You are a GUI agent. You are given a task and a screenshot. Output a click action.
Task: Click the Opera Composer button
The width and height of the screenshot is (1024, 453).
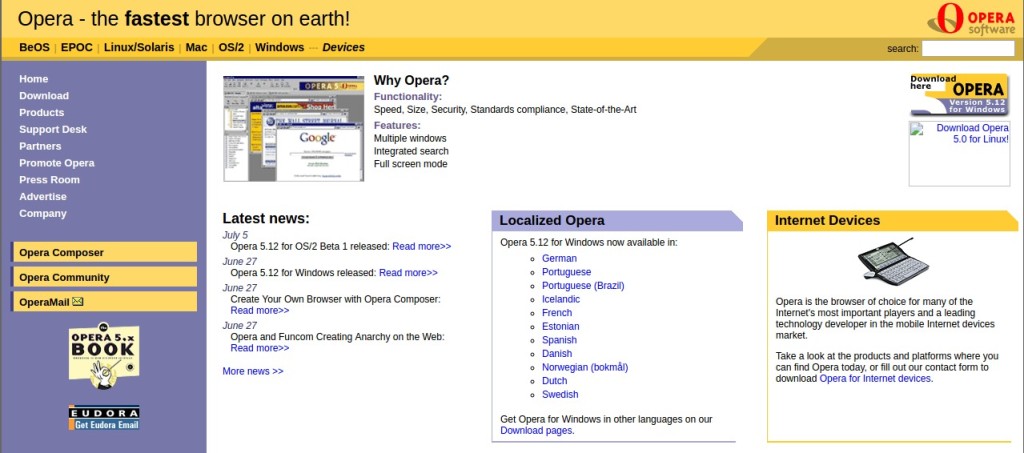104,252
